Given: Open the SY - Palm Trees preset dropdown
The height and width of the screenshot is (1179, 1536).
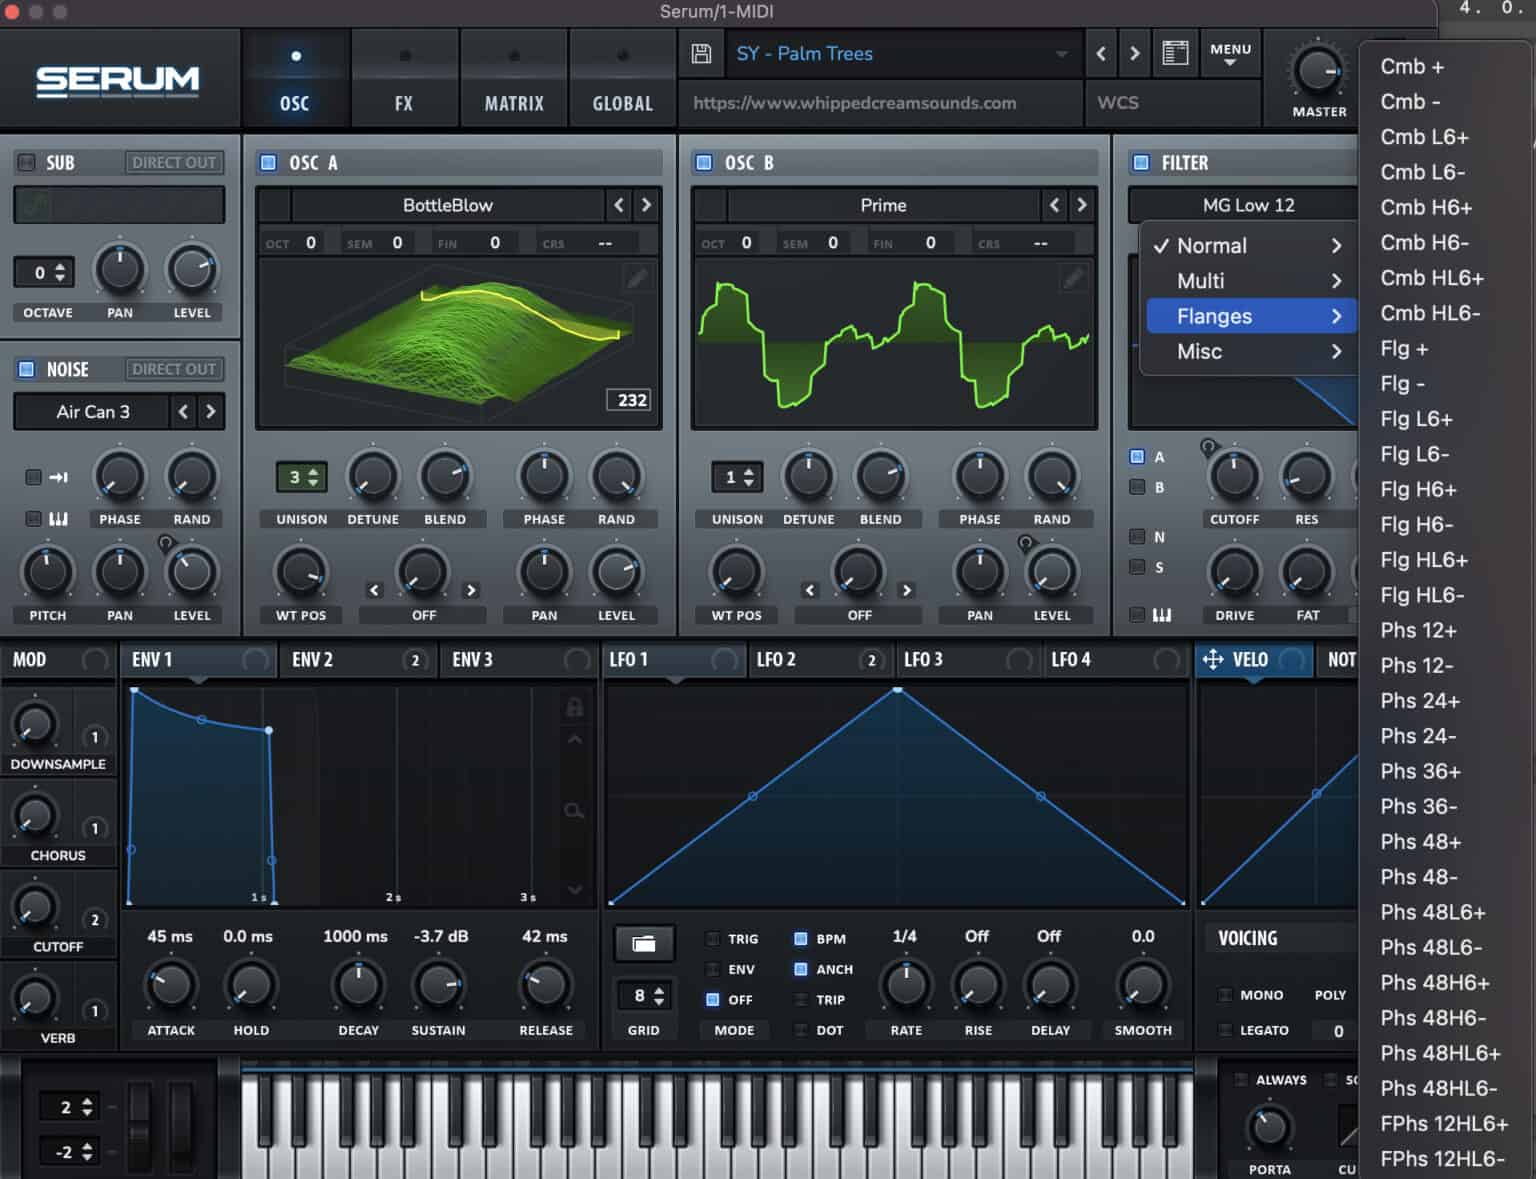Looking at the screenshot, I should [x=900, y=53].
